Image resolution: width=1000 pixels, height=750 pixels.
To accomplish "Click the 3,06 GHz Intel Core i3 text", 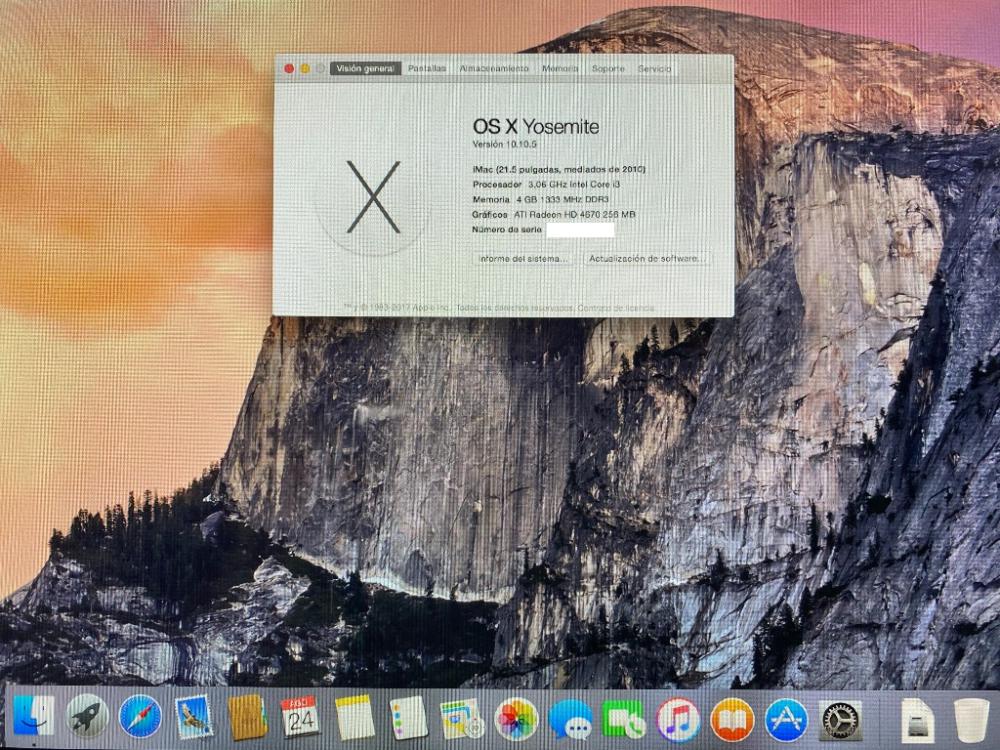I will point(574,184).
